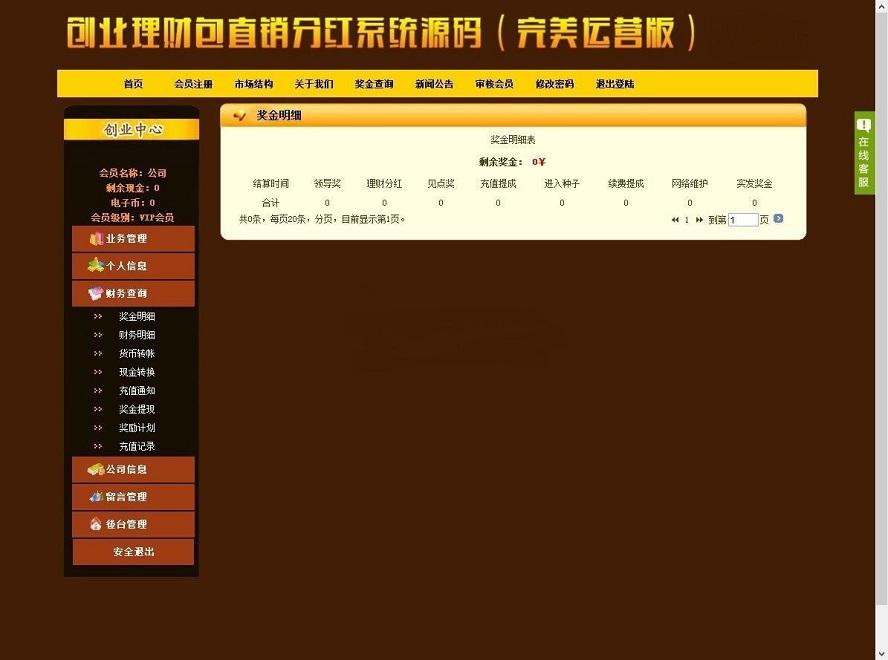Click the chevron beside 奖金提现
This screenshot has height=660, width=888.
(x=98, y=409)
